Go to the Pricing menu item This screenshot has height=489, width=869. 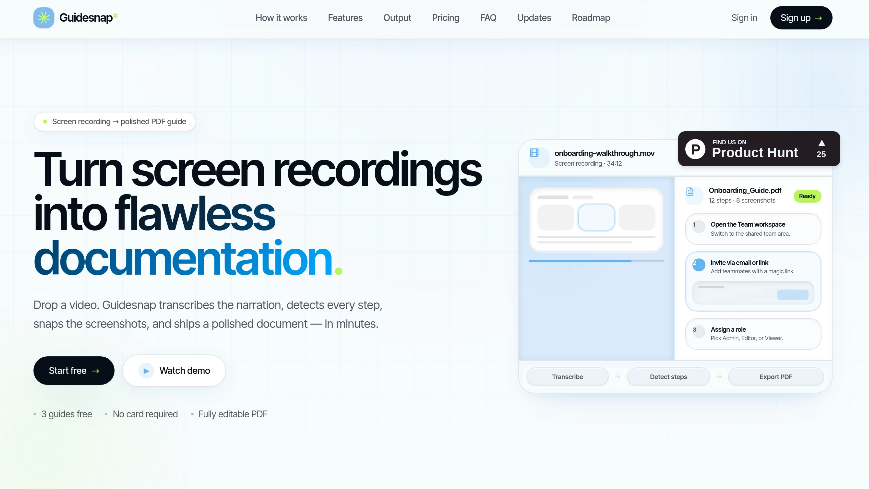[446, 18]
